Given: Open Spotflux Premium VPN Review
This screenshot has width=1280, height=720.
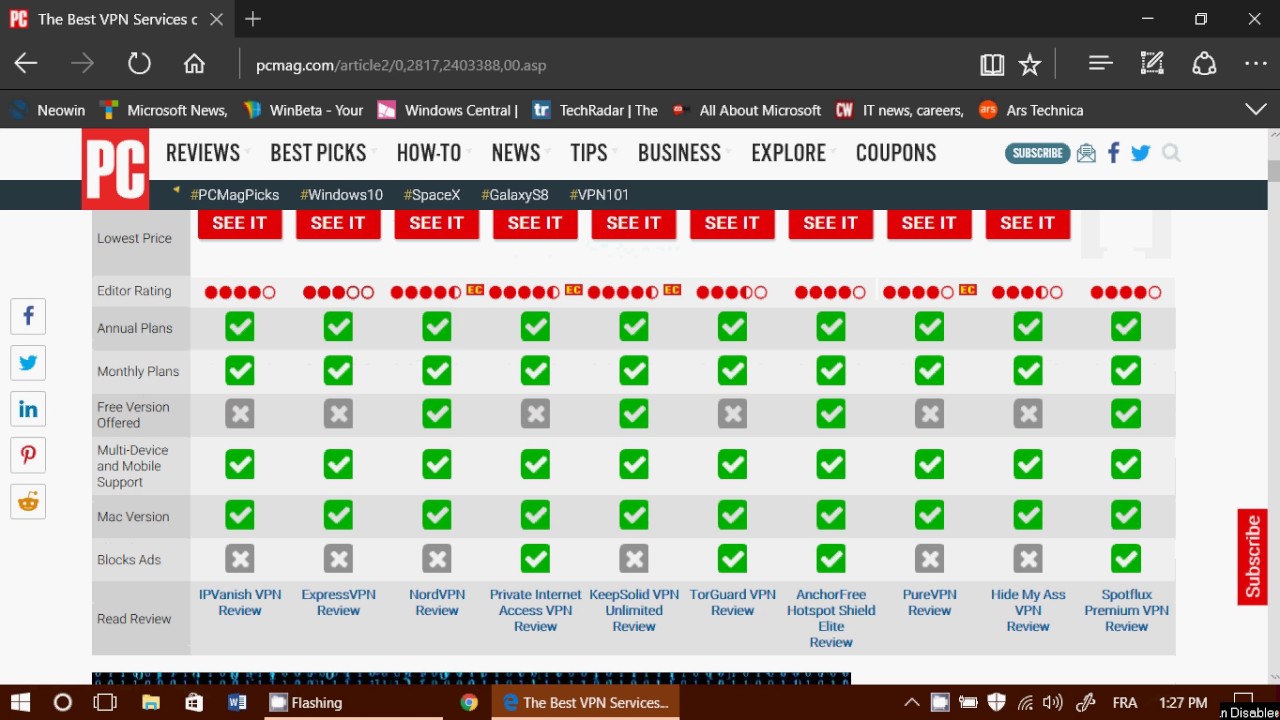Looking at the screenshot, I should click(x=1126, y=610).
